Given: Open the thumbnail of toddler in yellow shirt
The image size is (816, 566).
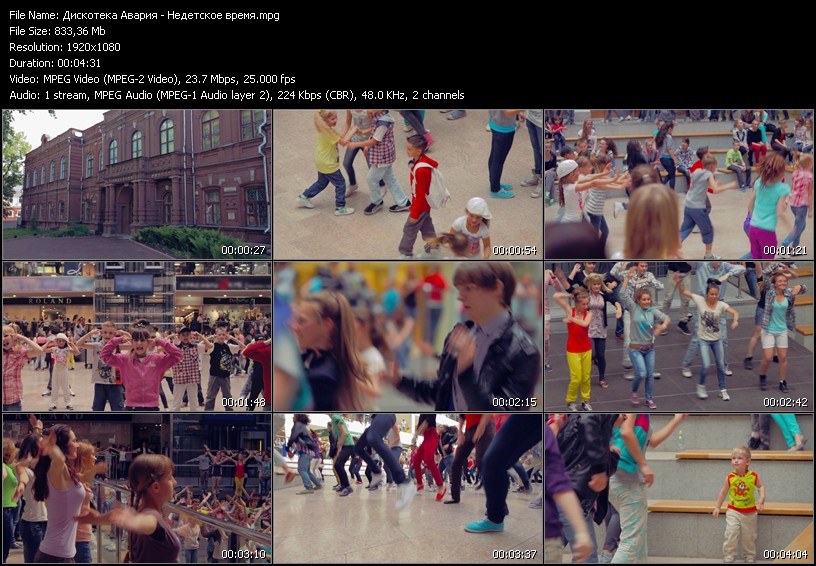Looking at the screenshot, I should tap(679, 488).
